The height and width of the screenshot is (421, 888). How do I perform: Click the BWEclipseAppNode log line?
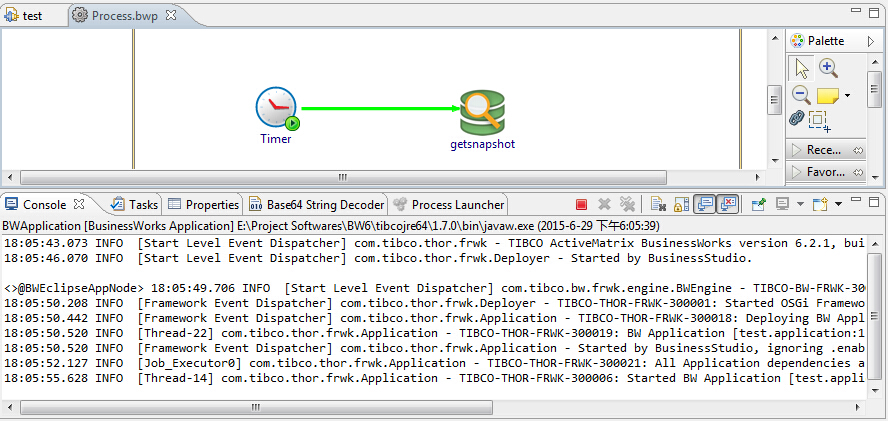[x=434, y=288]
